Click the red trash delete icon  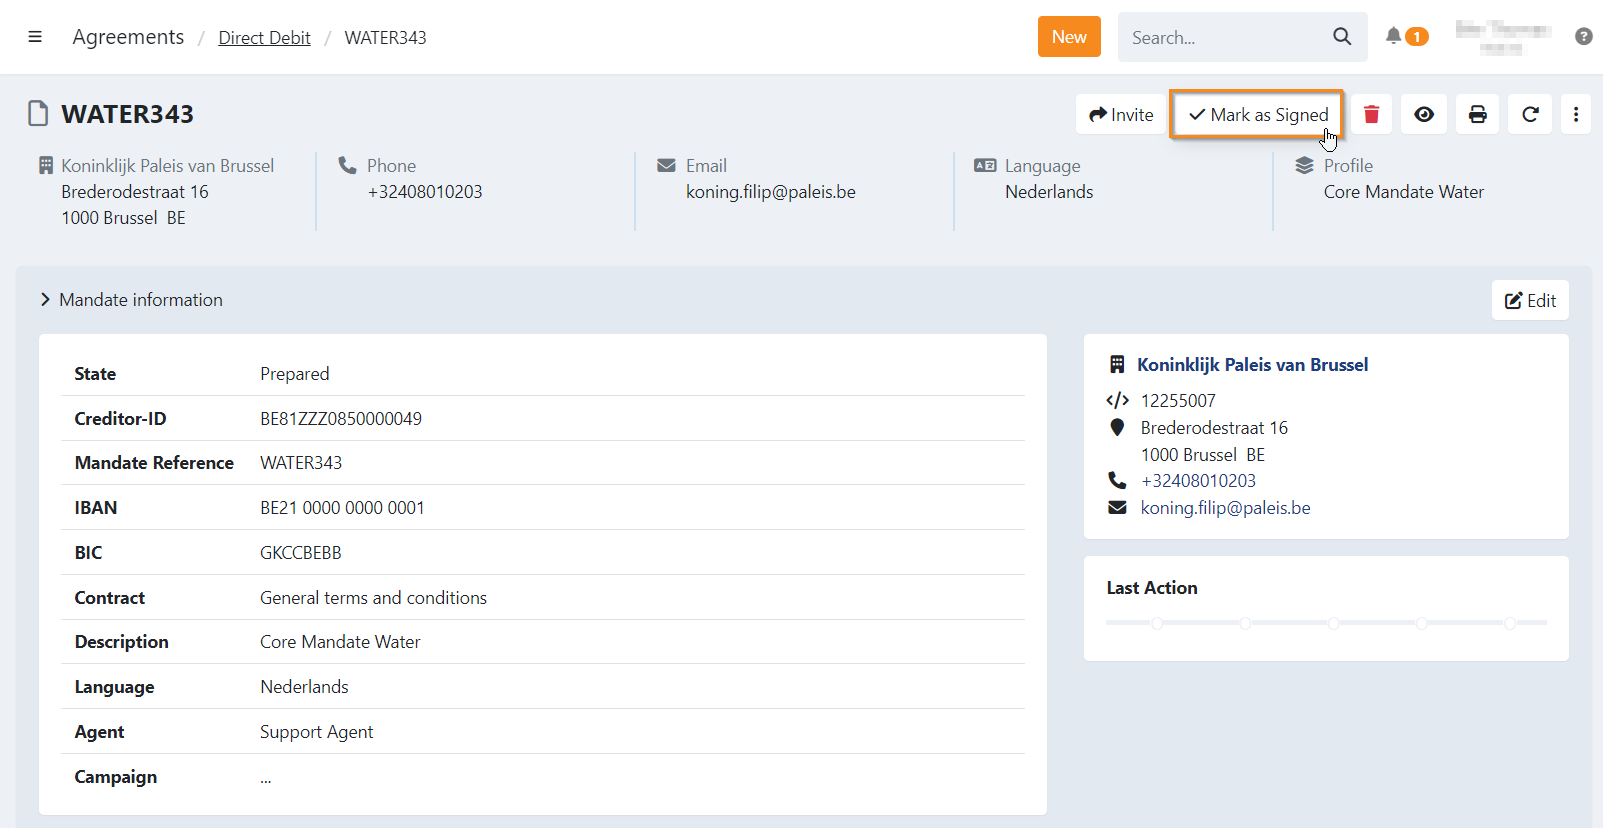(1371, 115)
